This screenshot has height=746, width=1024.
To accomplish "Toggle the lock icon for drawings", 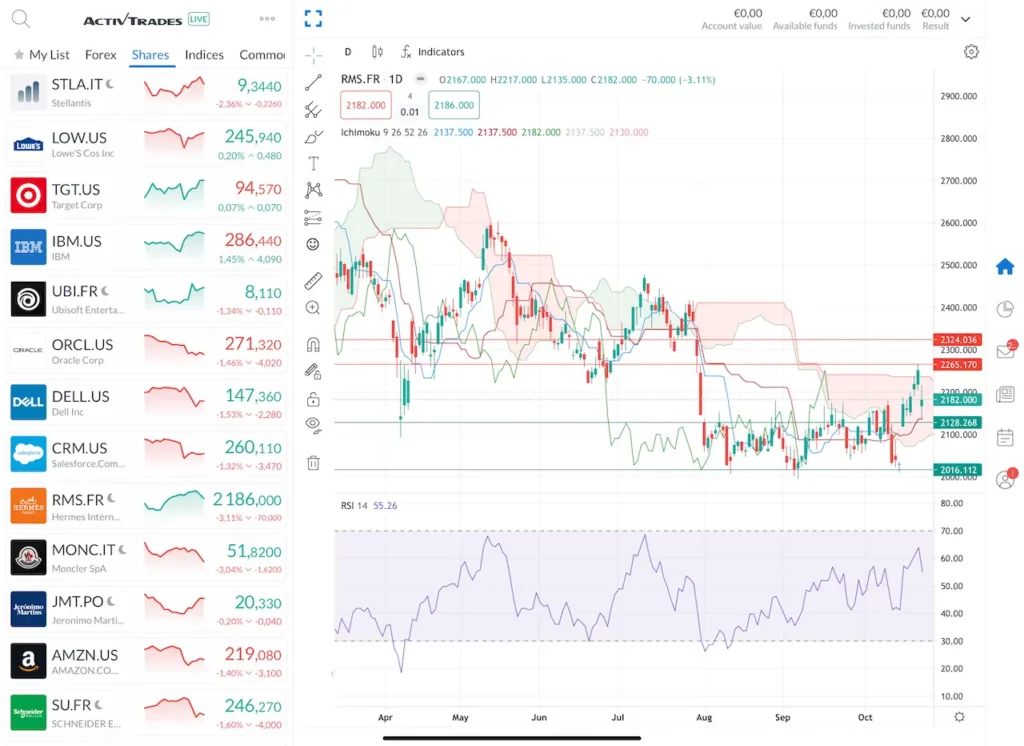I will [x=313, y=398].
